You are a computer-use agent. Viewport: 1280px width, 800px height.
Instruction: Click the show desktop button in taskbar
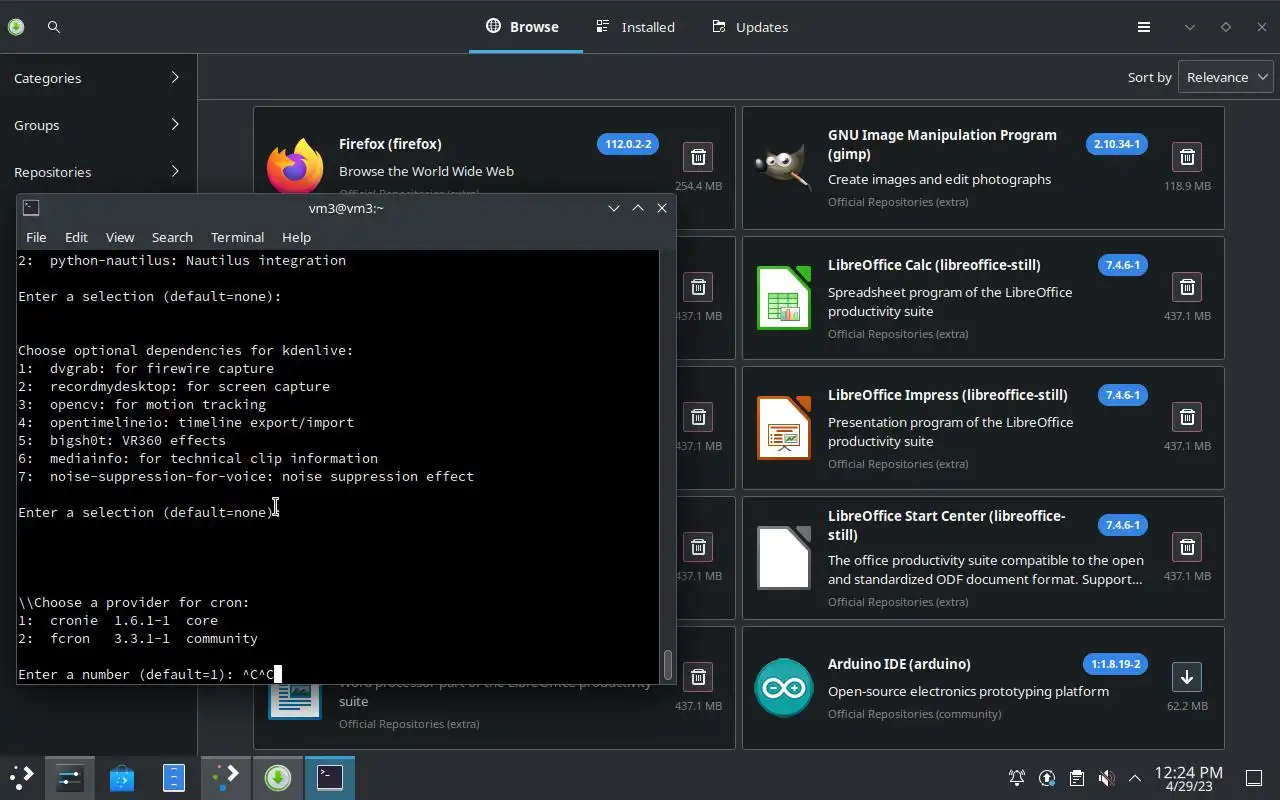(x=1254, y=778)
